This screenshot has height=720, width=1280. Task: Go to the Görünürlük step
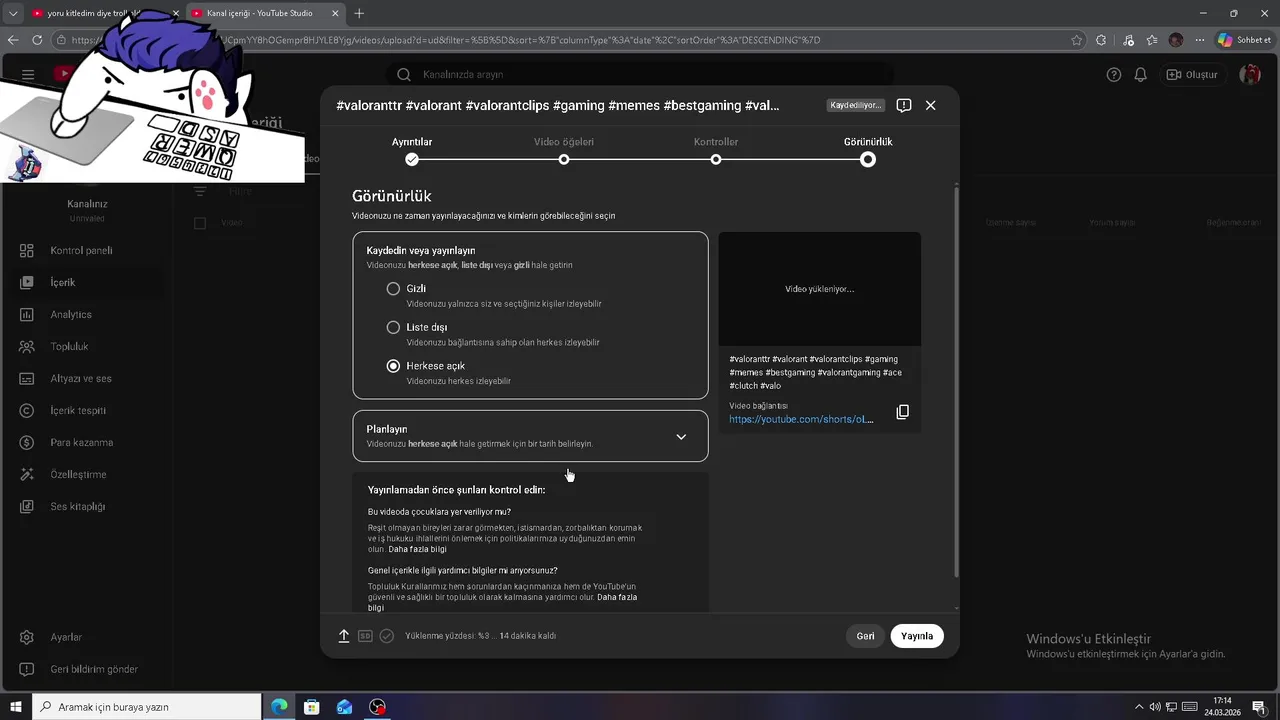(x=868, y=151)
